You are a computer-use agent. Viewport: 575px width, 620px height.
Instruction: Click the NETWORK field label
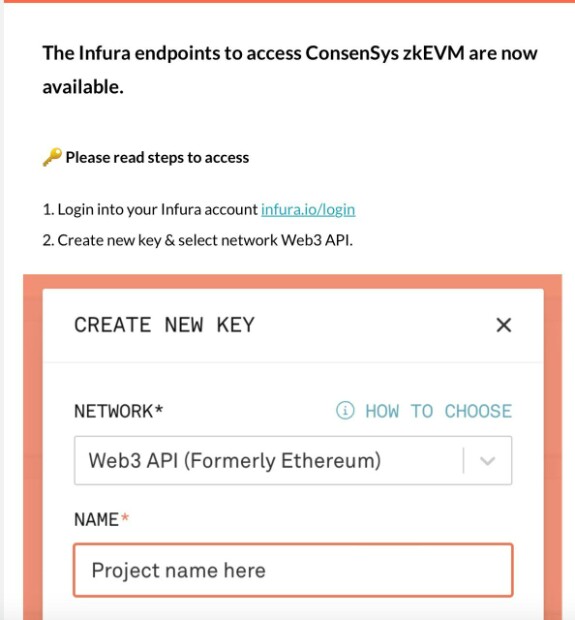tap(118, 411)
